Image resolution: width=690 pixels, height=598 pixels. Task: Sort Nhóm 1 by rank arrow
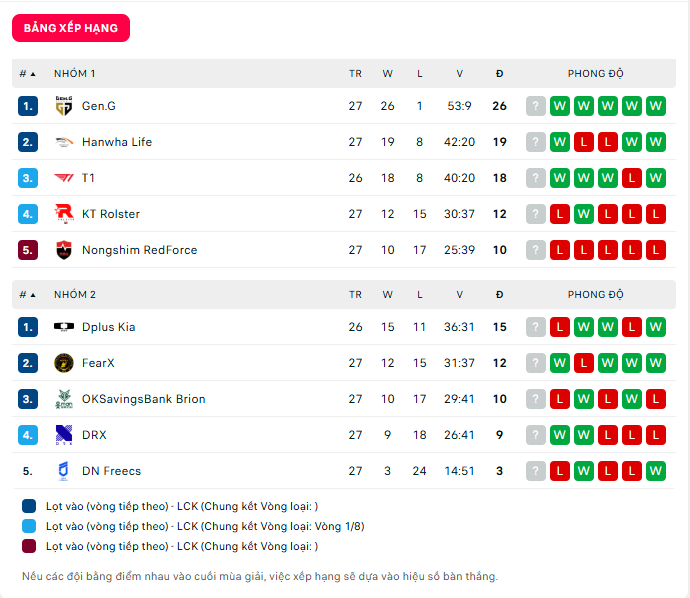pyautogui.click(x=32, y=74)
